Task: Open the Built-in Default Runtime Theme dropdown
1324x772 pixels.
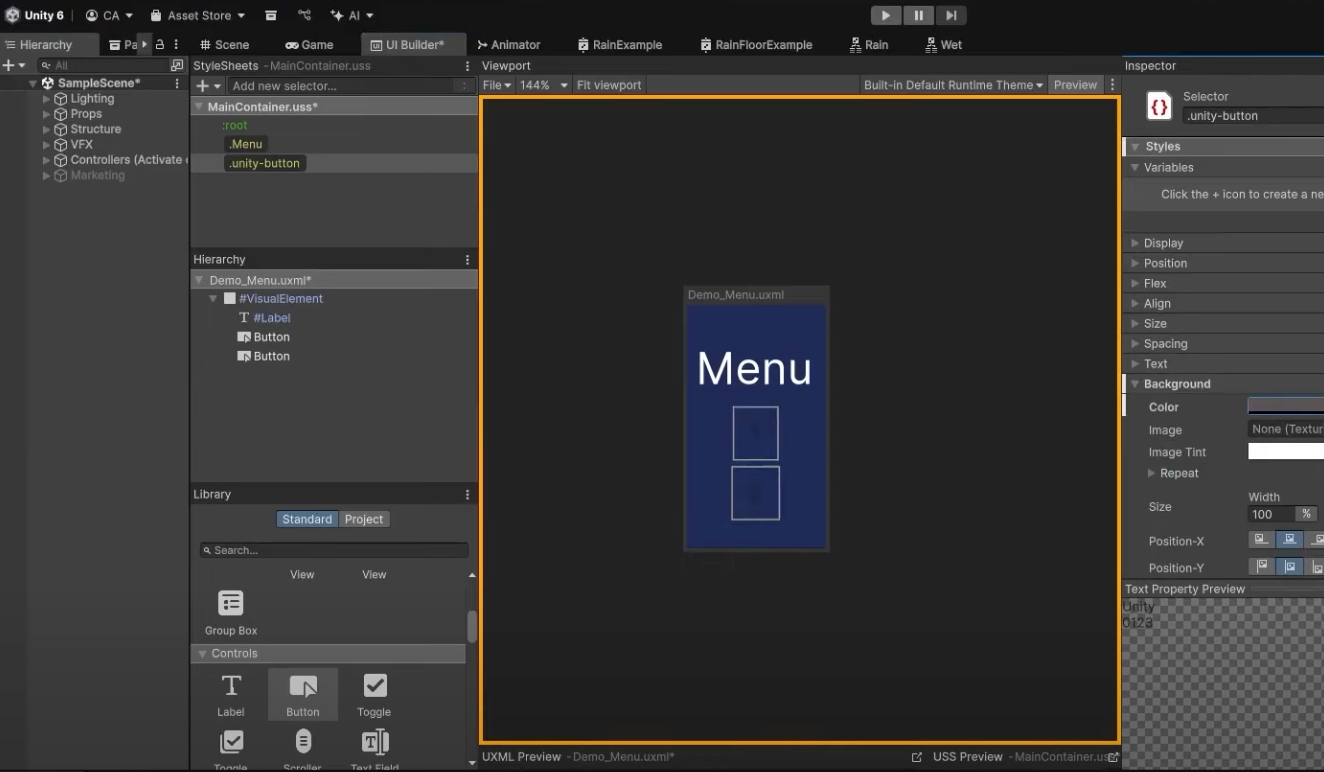Action: click(x=953, y=85)
